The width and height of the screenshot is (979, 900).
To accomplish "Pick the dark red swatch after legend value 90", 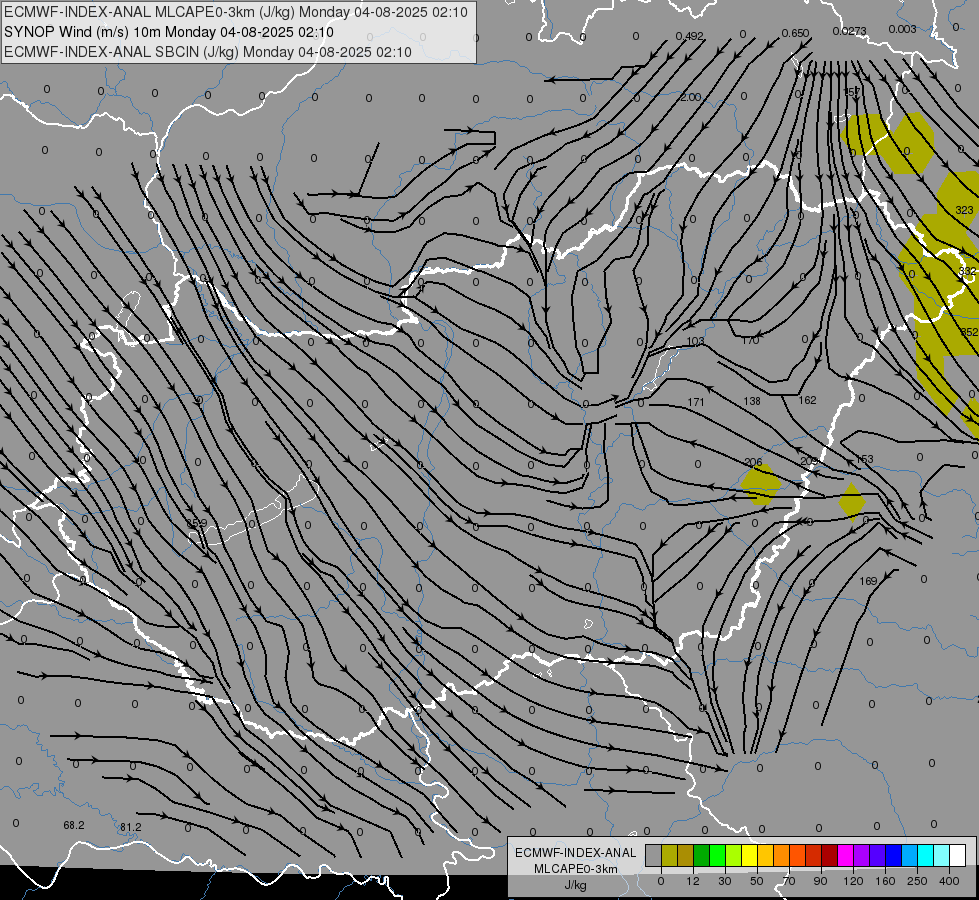I will point(829,856).
